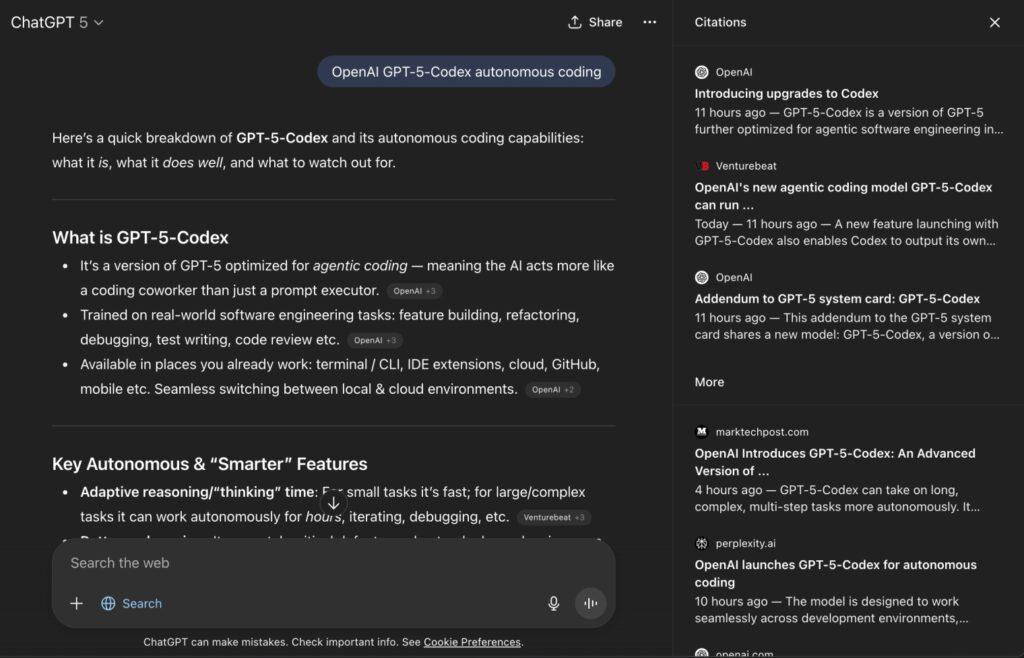Open the ChatGPT 5 model selector dropdown
This screenshot has height=658, width=1024.
click(57, 22)
